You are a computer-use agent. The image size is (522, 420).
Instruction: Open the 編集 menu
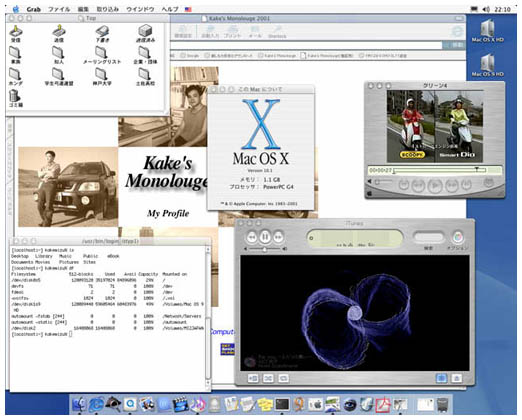(83, 9)
